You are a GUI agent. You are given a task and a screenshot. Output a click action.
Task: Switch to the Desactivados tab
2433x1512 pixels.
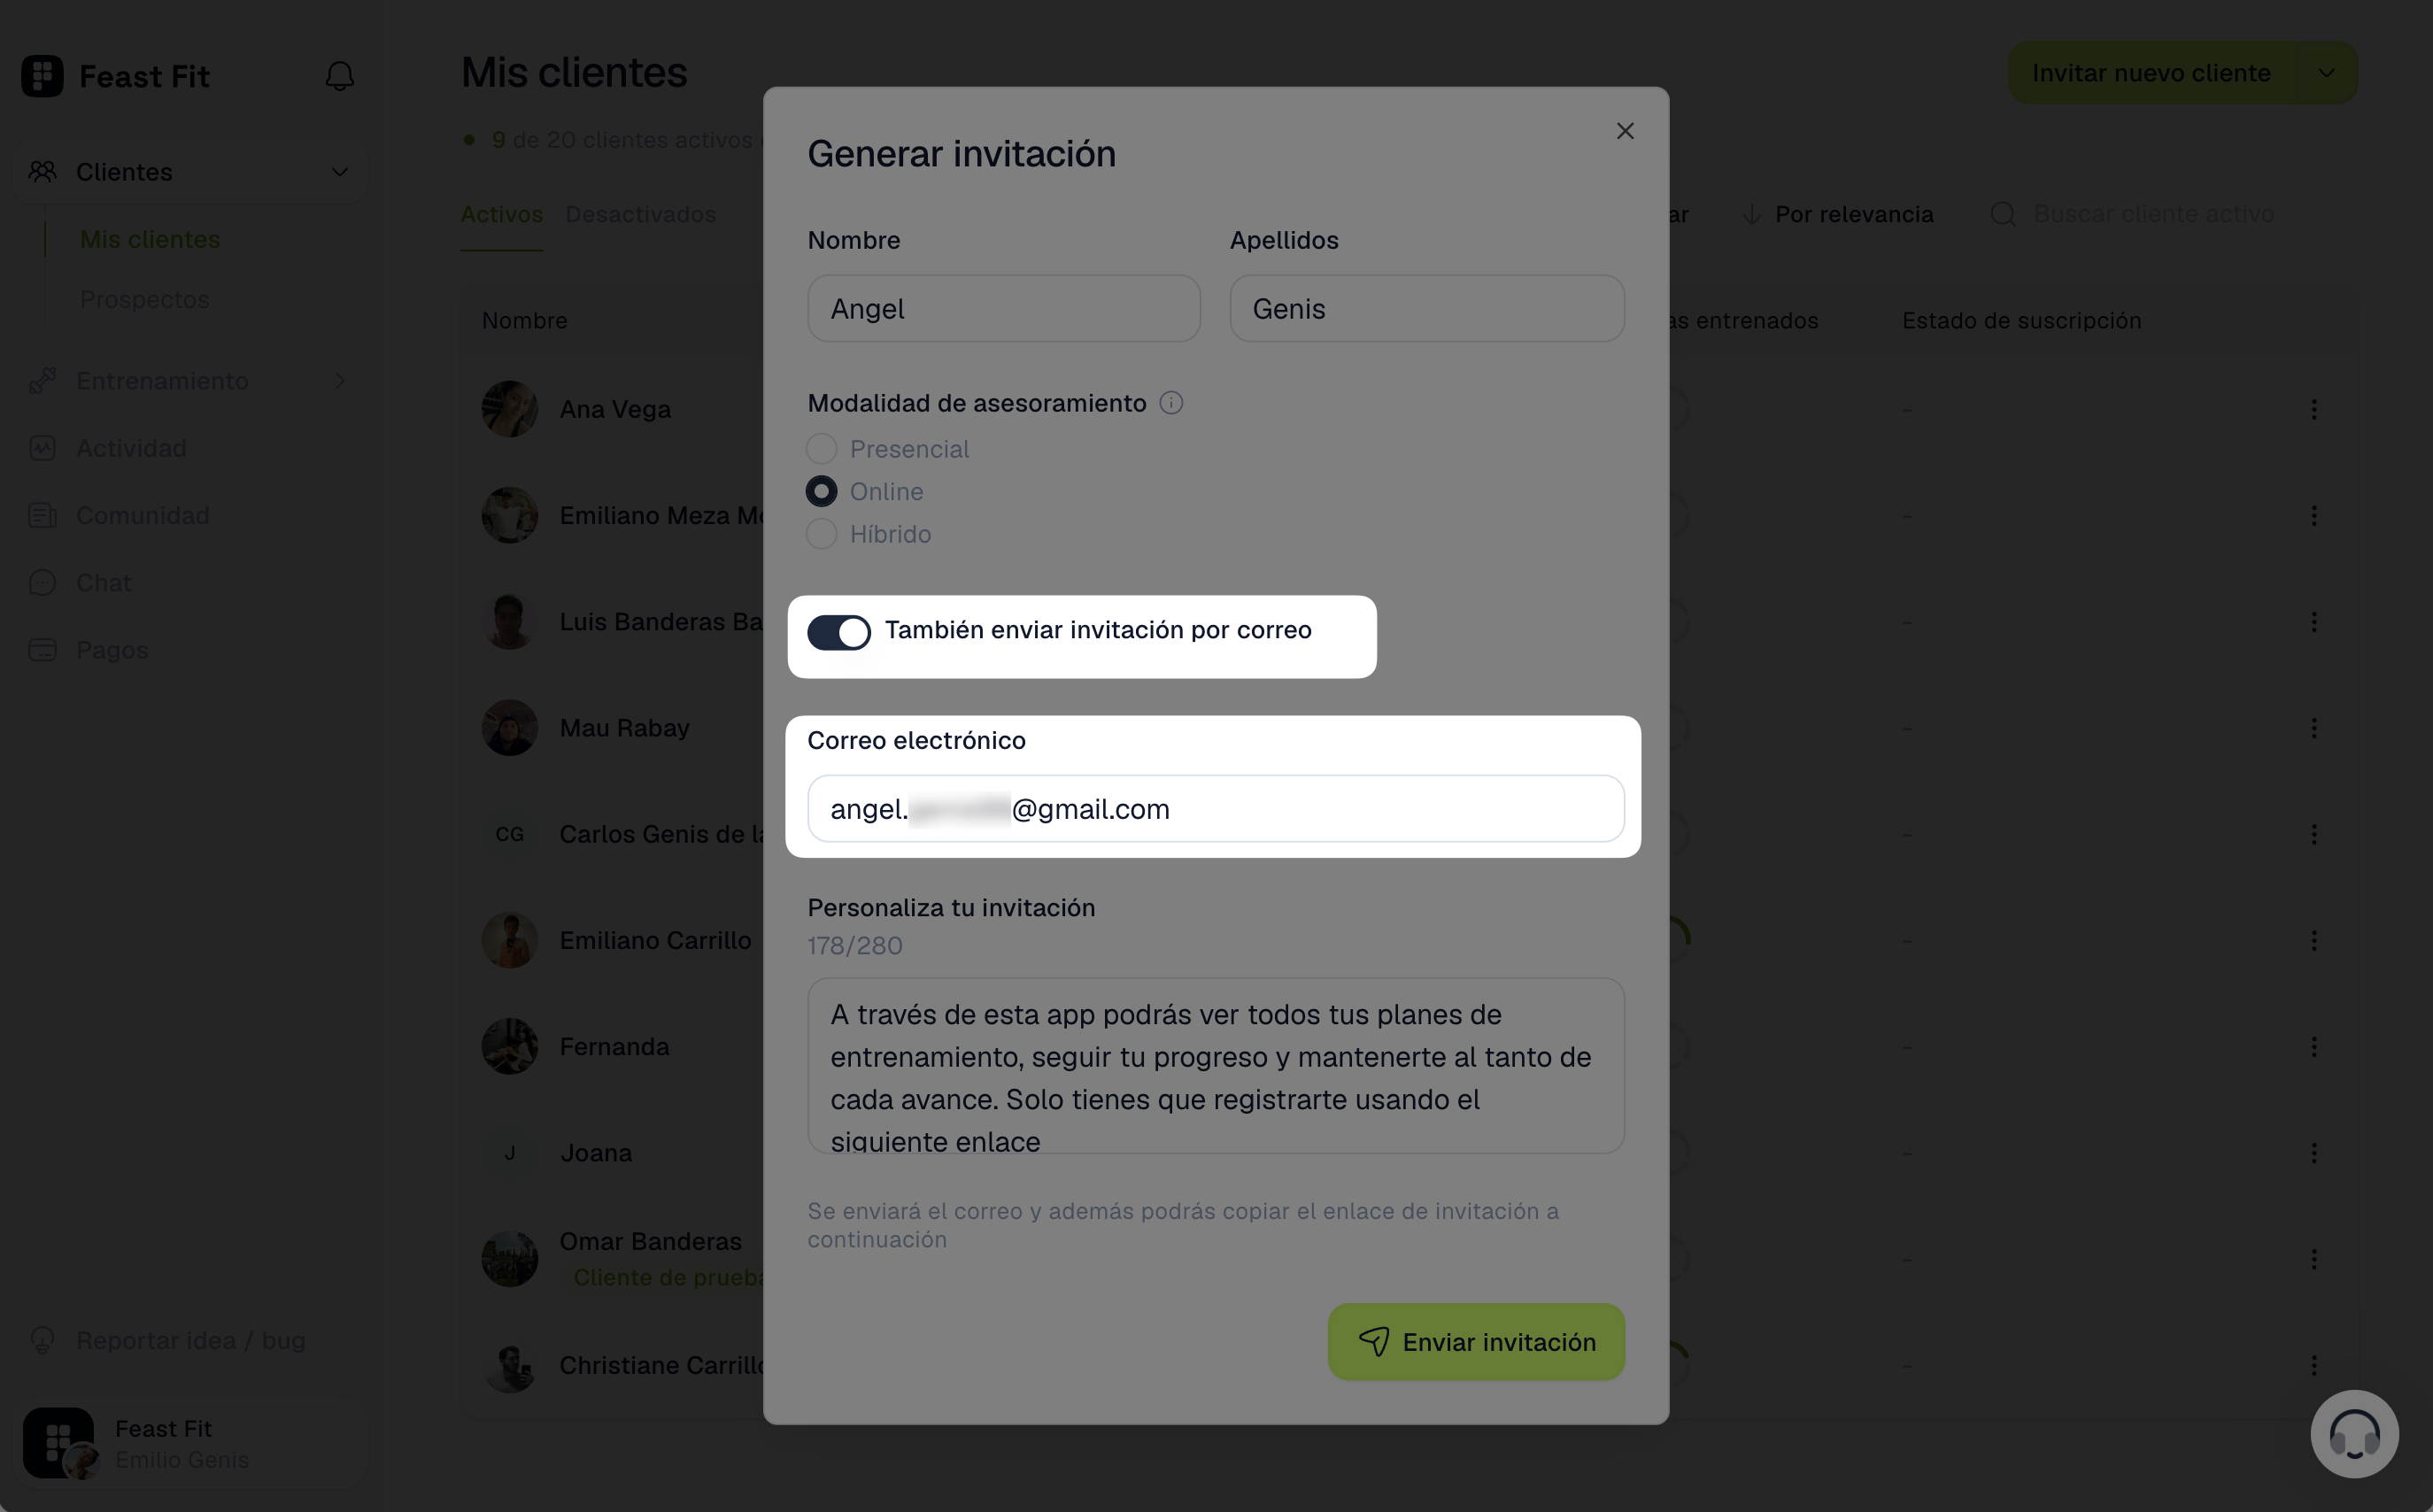[640, 214]
